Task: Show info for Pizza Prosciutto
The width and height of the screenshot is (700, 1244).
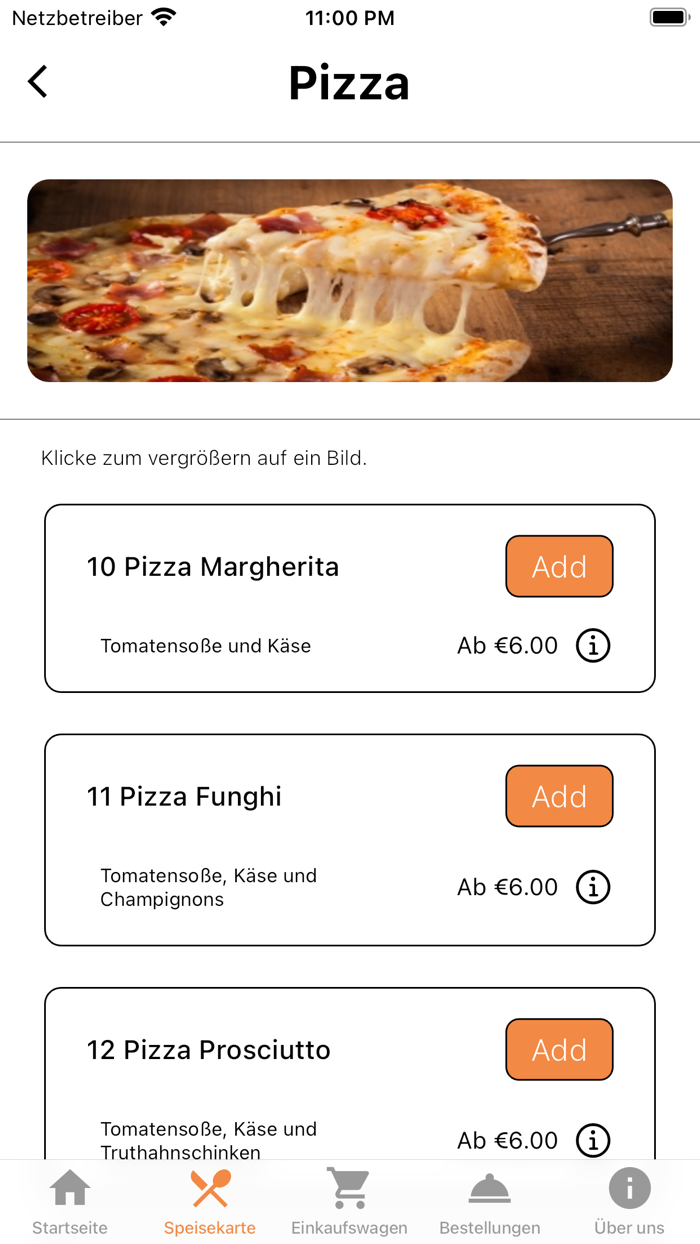Action: (592, 1140)
